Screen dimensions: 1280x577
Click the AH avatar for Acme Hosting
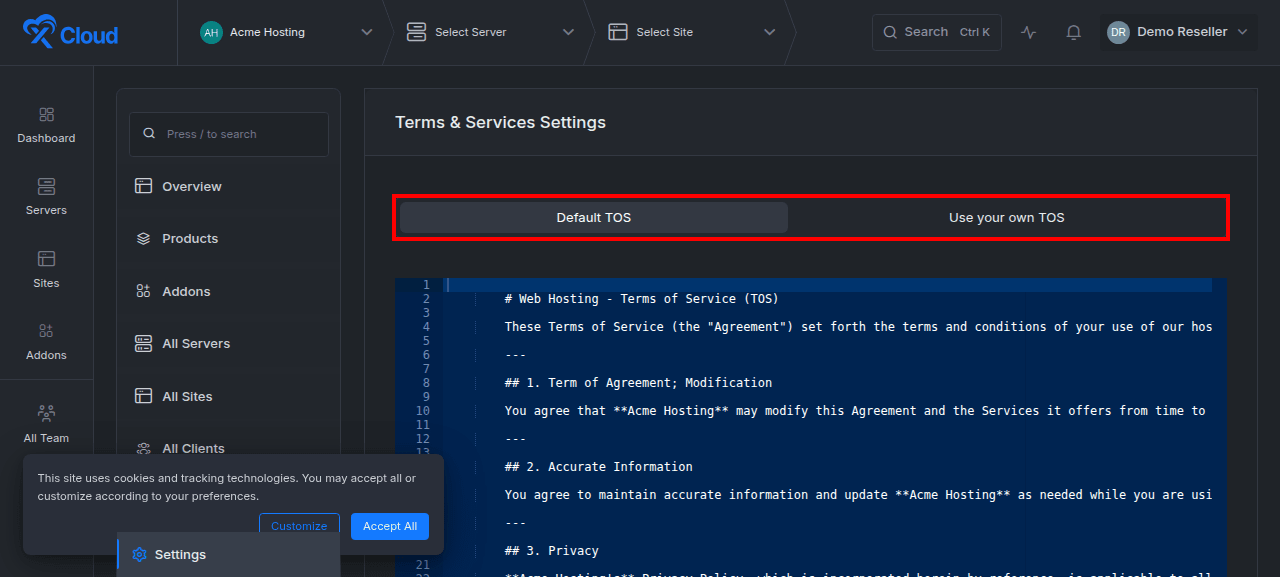(211, 32)
